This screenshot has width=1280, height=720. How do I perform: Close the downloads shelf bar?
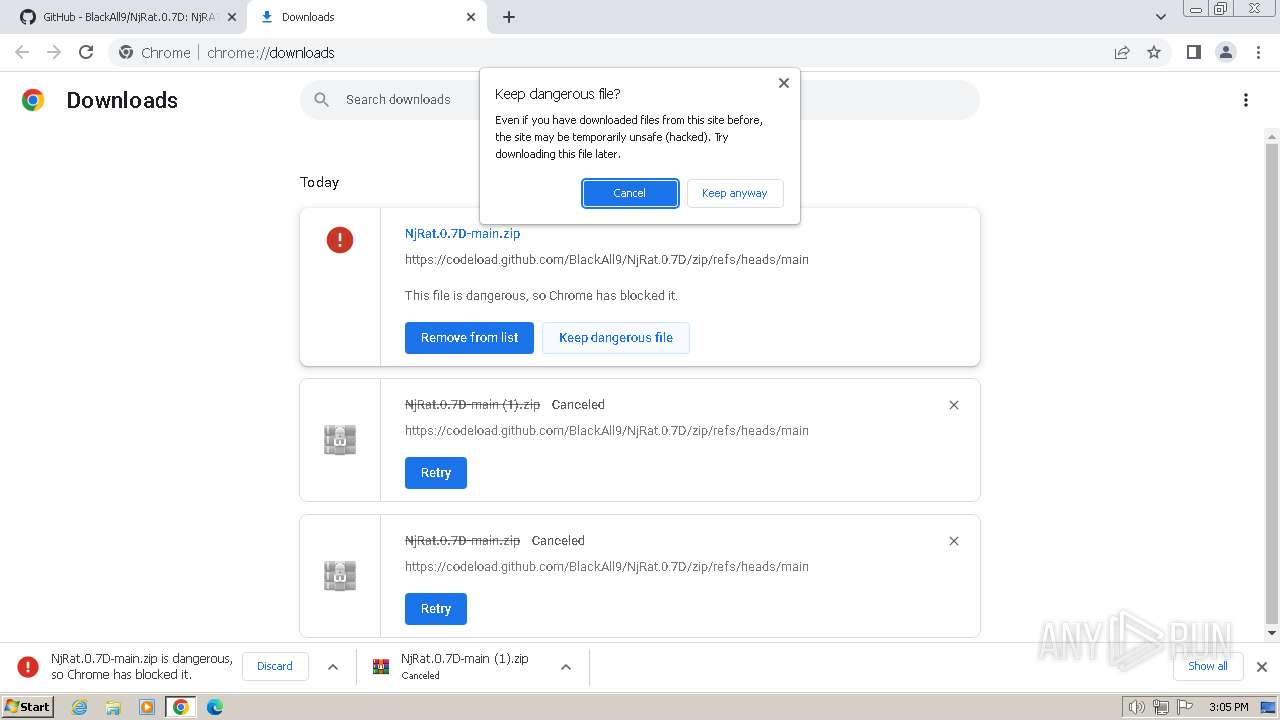pos(1262,667)
